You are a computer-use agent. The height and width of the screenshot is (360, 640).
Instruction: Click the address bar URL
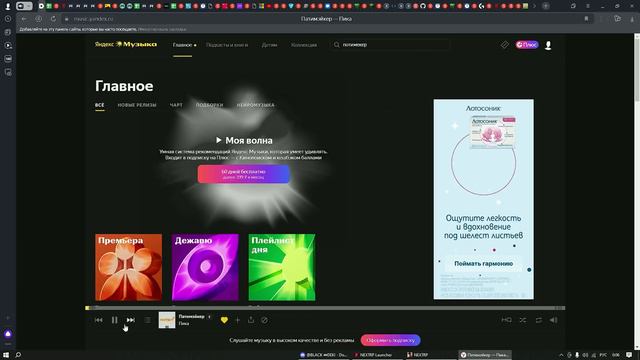pyautogui.click(x=93, y=19)
